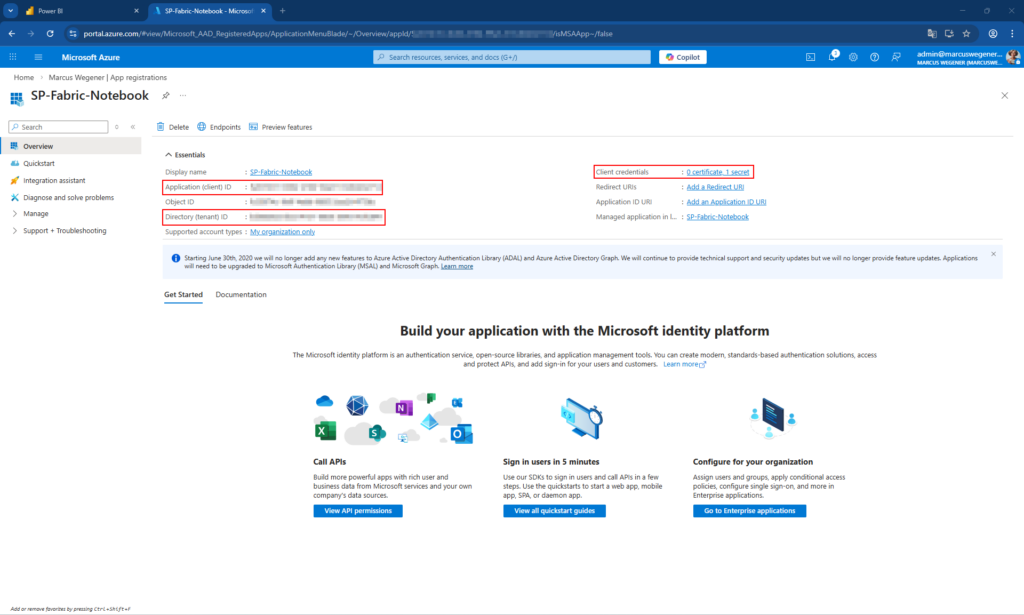Open the portal settings gear
The image size is (1024, 615).
(x=853, y=57)
